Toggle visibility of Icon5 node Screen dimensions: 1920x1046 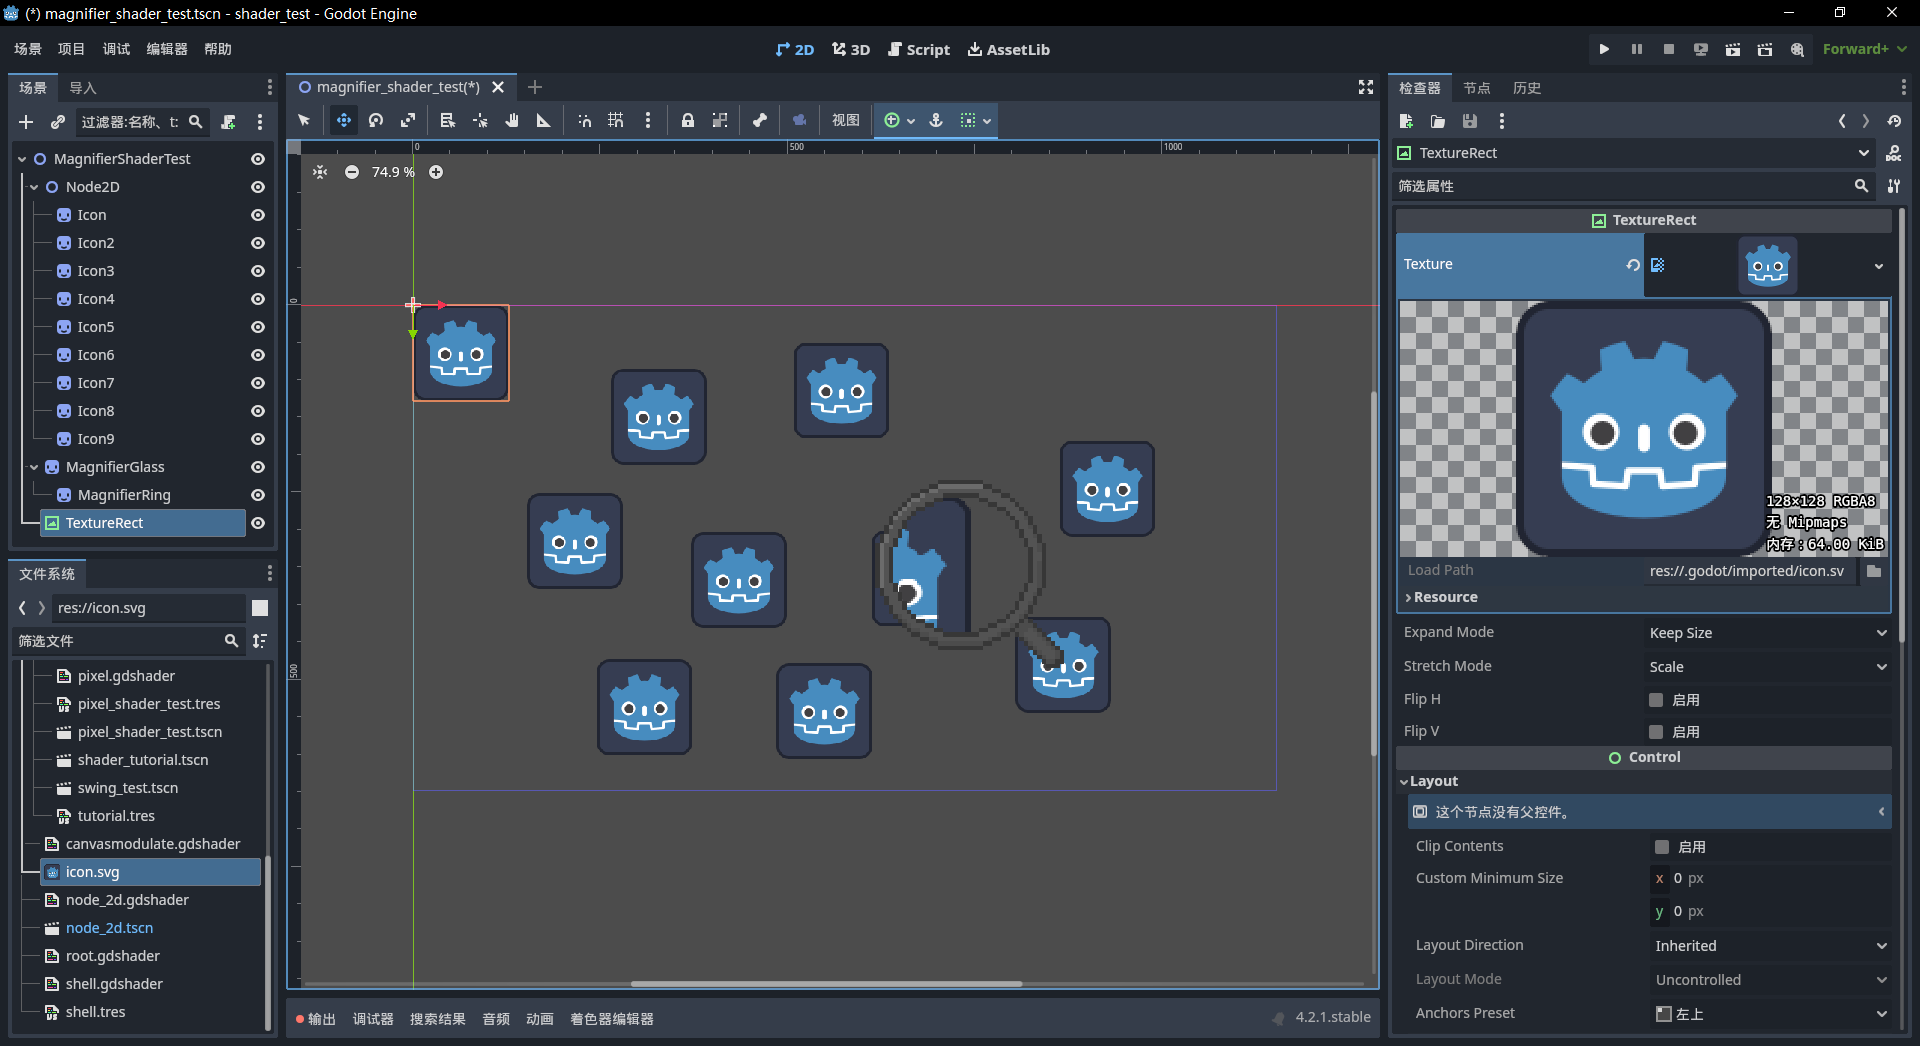point(258,327)
